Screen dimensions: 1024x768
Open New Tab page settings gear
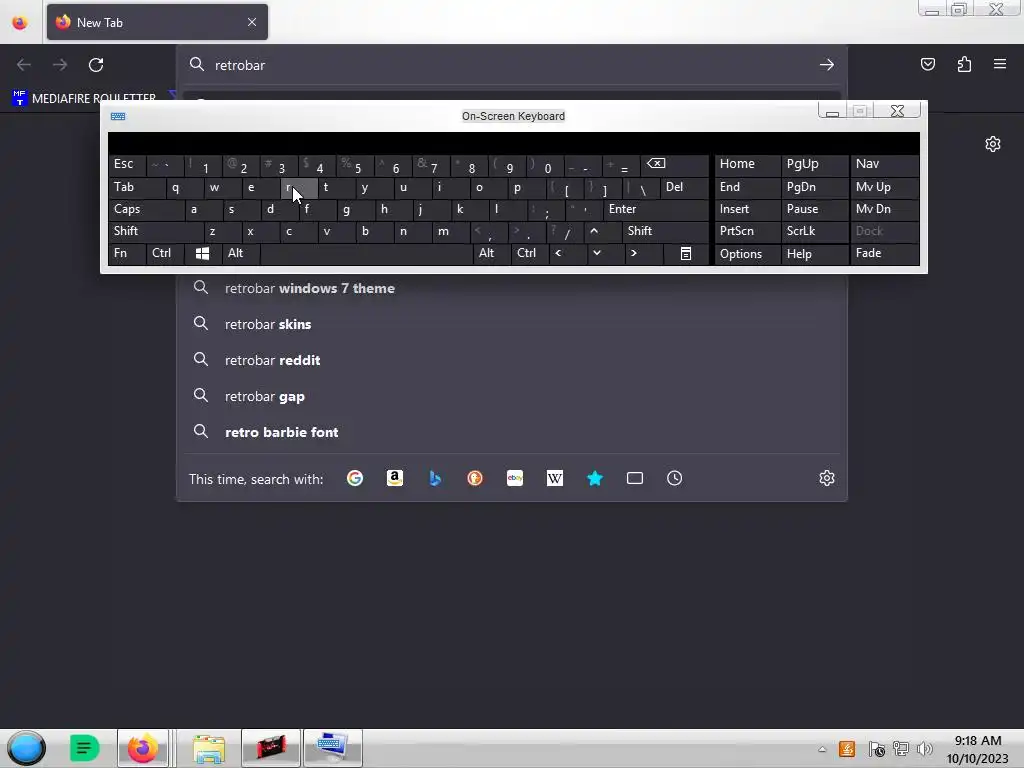(993, 144)
